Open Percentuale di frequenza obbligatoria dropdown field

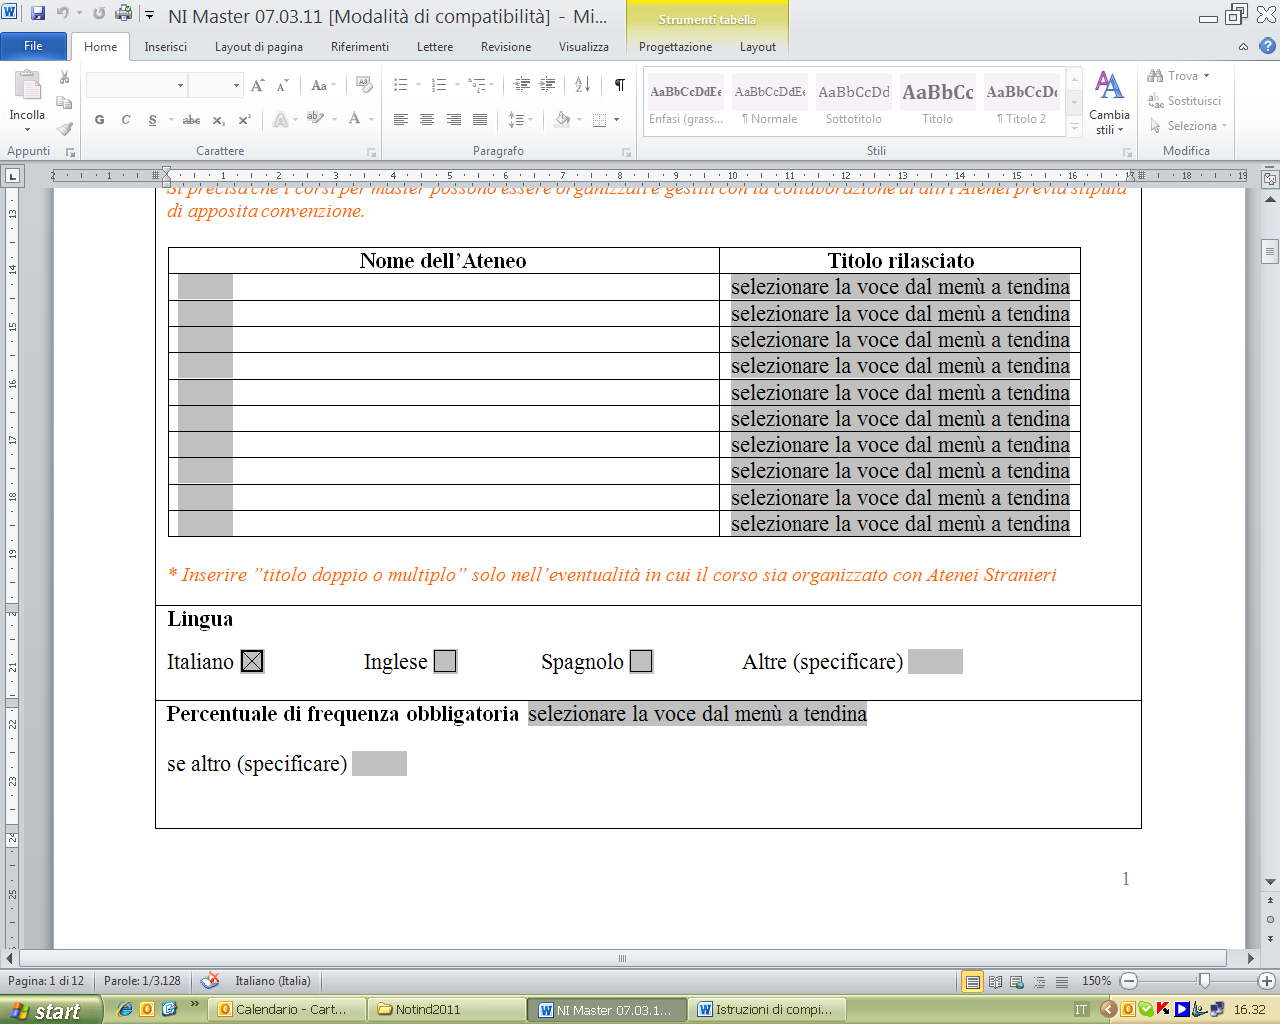(697, 714)
